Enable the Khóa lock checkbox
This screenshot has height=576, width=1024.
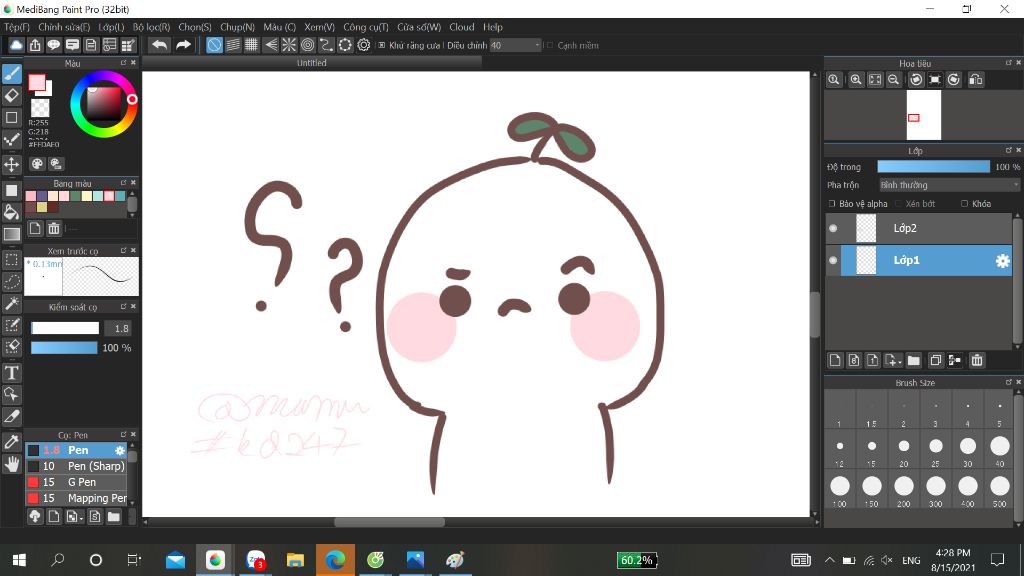(x=965, y=204)
